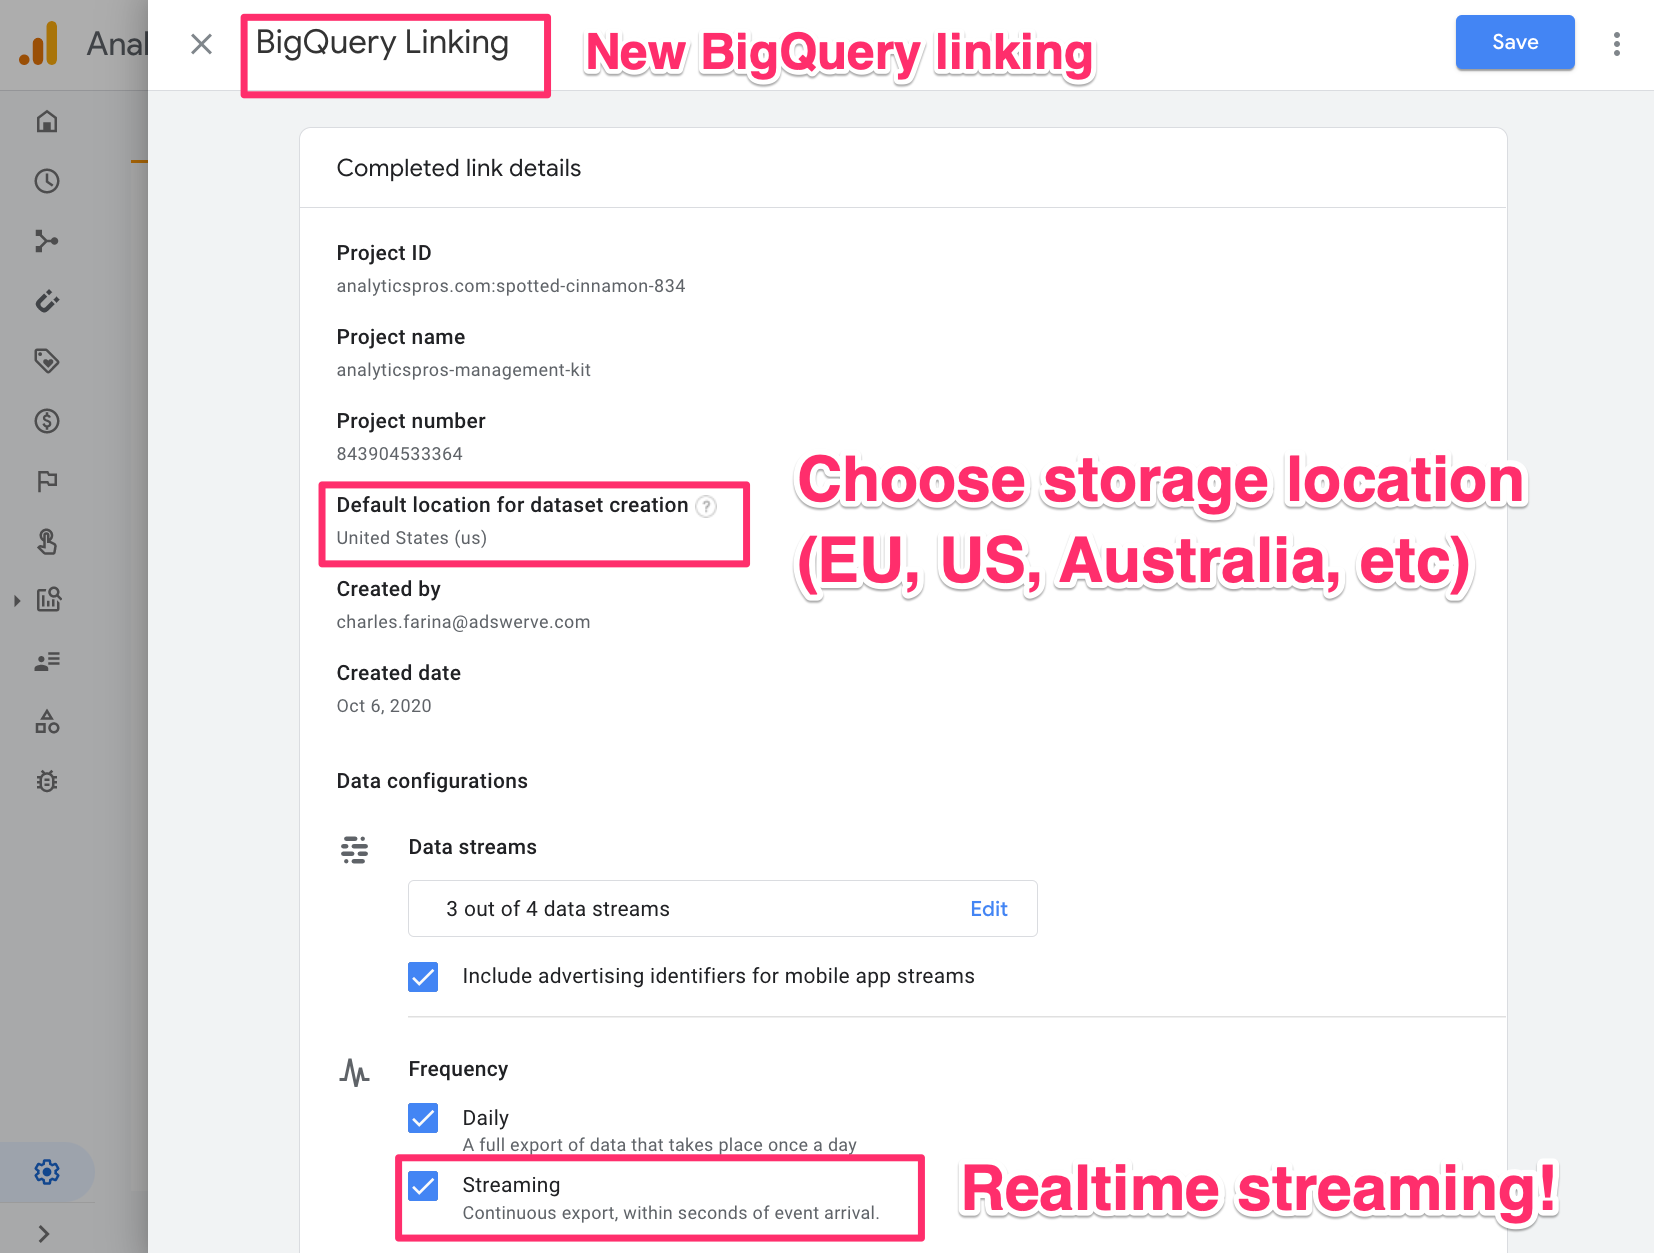Select the creator email charles.farina@adswerve.com

[x=464, y=622]
